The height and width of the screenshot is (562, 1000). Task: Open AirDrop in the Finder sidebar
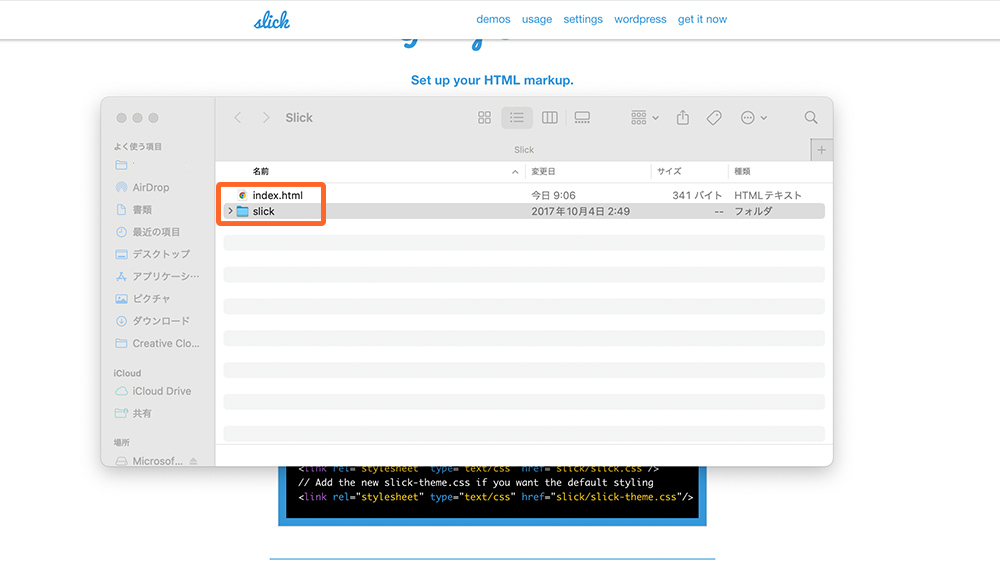pyautogui.click(x=151, y=188)
